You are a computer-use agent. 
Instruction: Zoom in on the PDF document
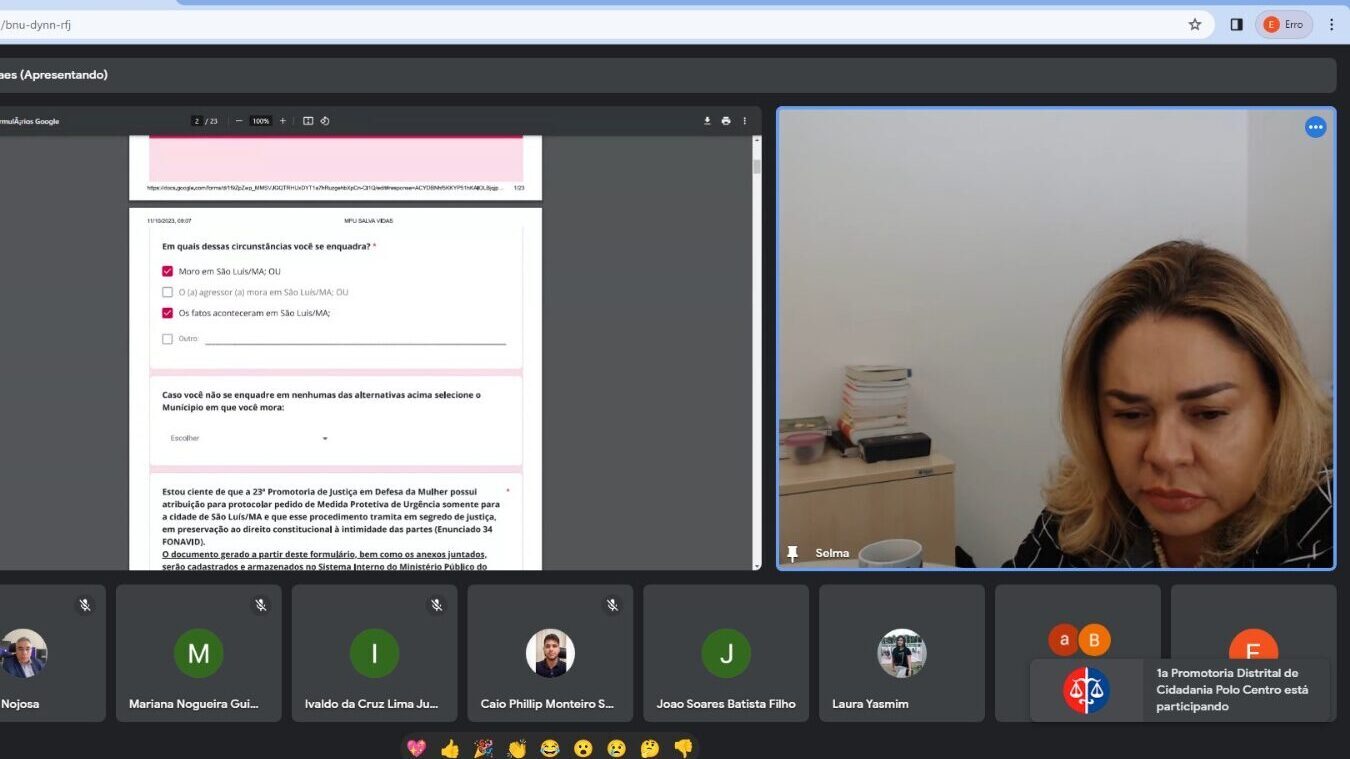283,121
